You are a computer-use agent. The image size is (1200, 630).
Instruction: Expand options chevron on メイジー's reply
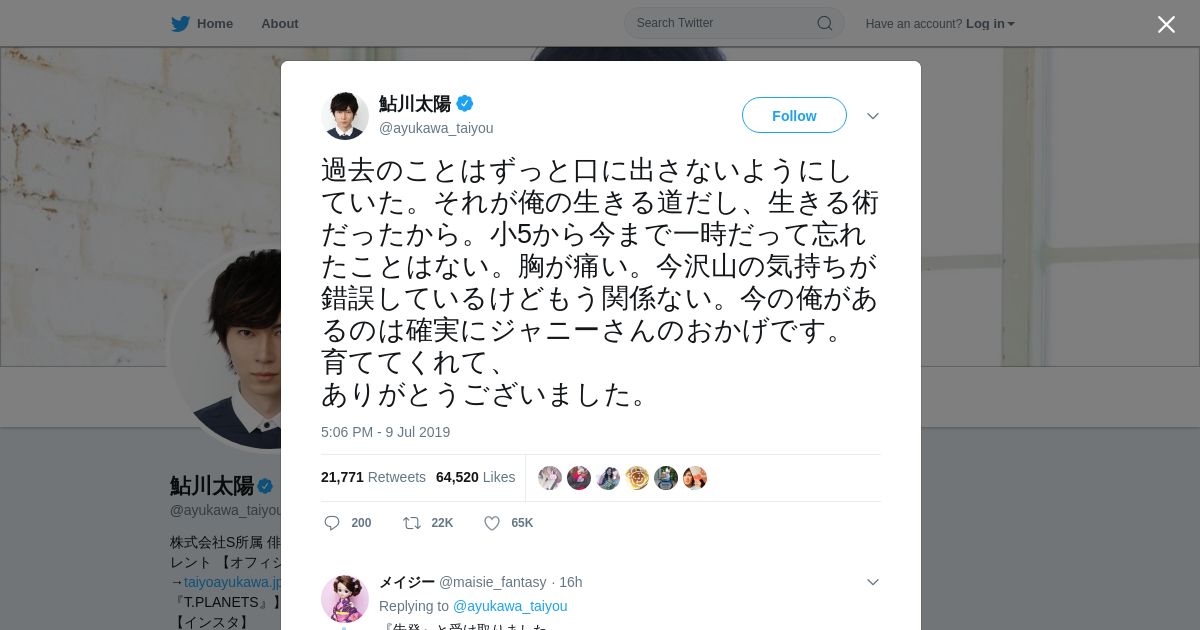pyautogui.click(x=873, y=582)
